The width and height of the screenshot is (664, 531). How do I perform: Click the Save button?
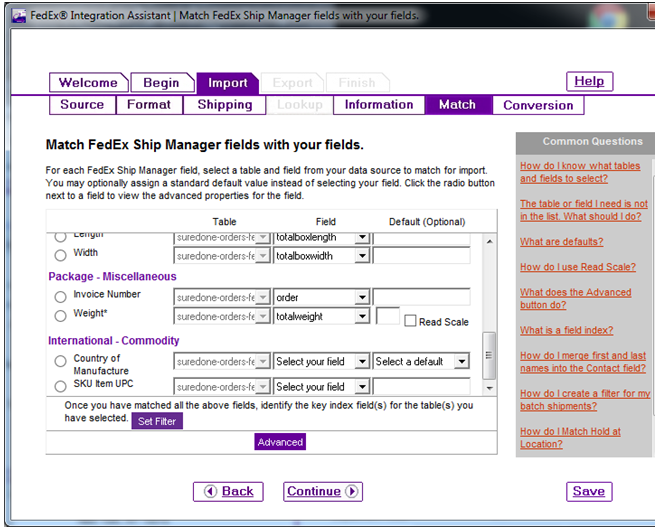click(x=589, y=491)
